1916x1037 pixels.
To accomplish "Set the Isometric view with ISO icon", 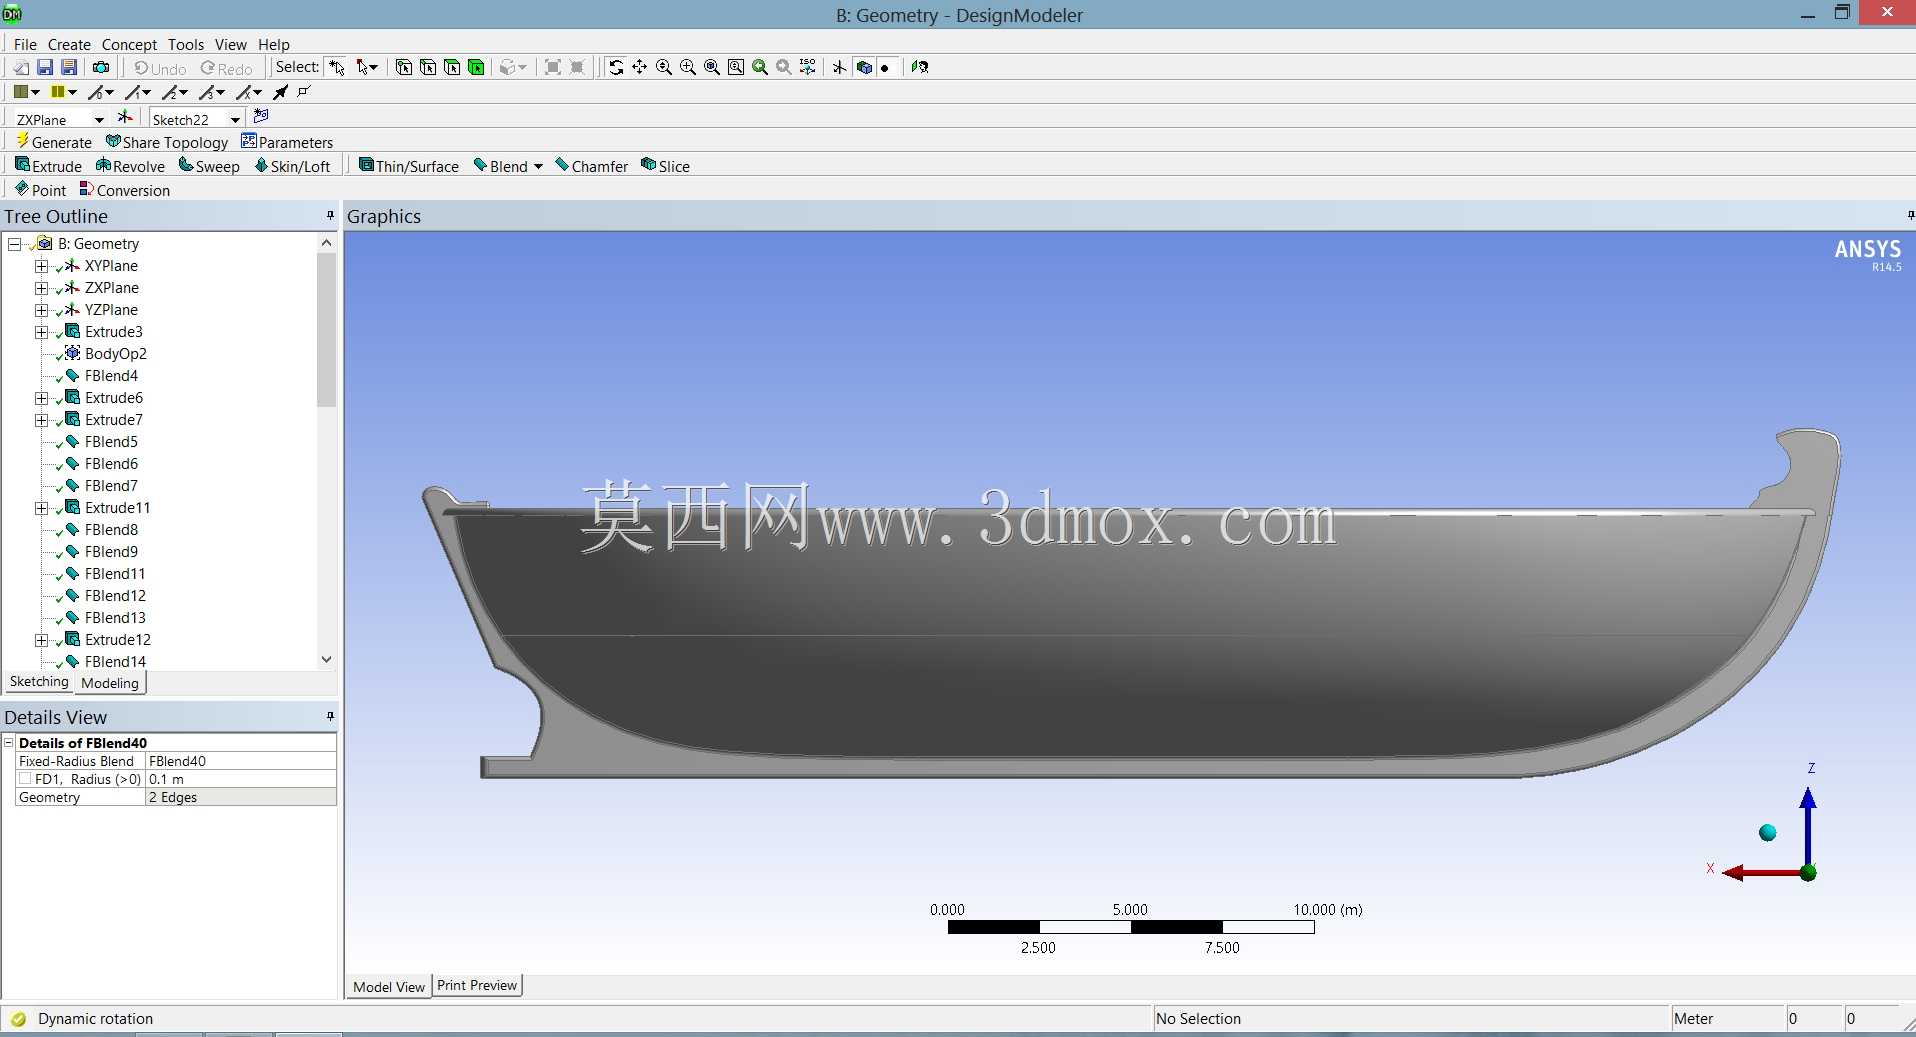I will point(808,67).
